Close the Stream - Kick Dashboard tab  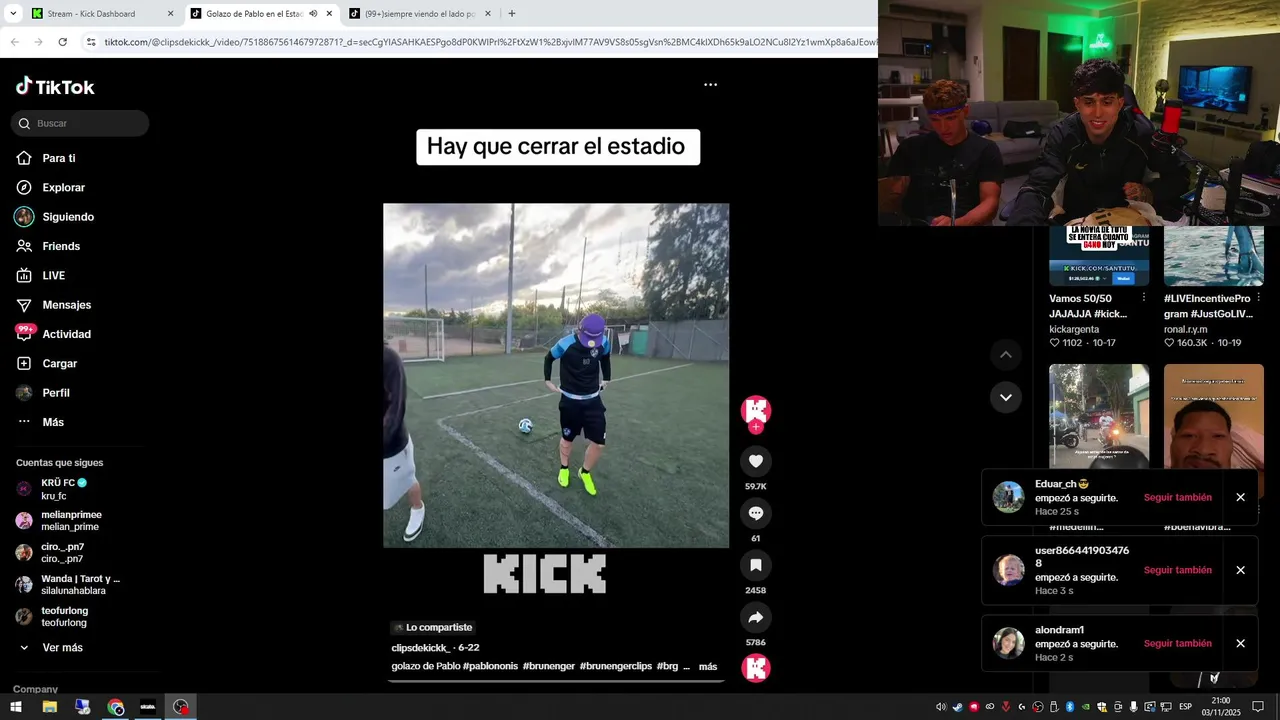point(170,14)
